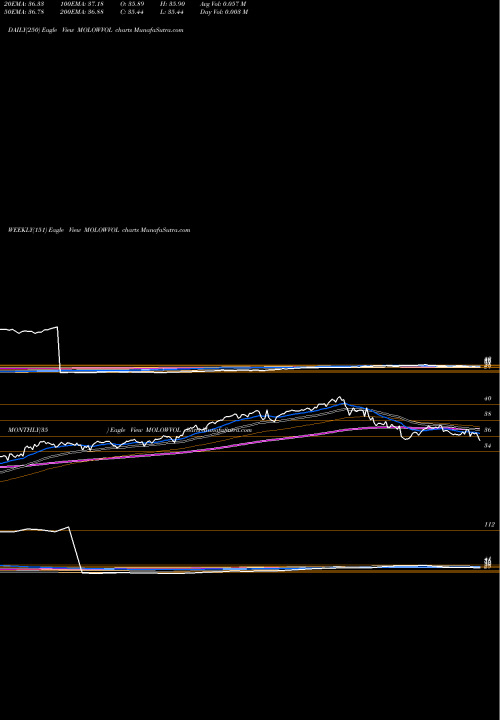The height and width of the screenshot is (720, 500).
Task: Click the 50EMA value label
Action: (23, 12)
